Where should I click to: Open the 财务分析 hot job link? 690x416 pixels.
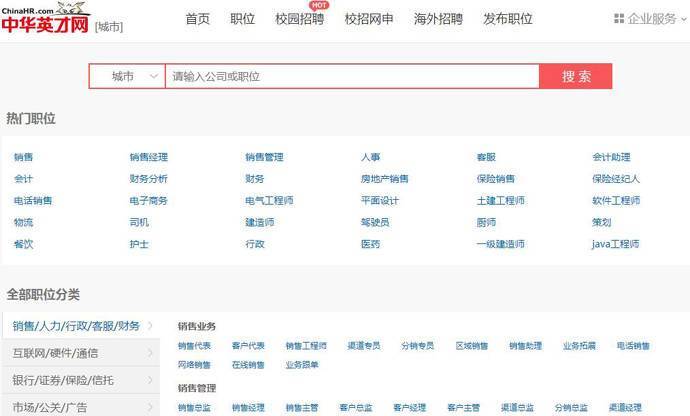click(149, 179)
